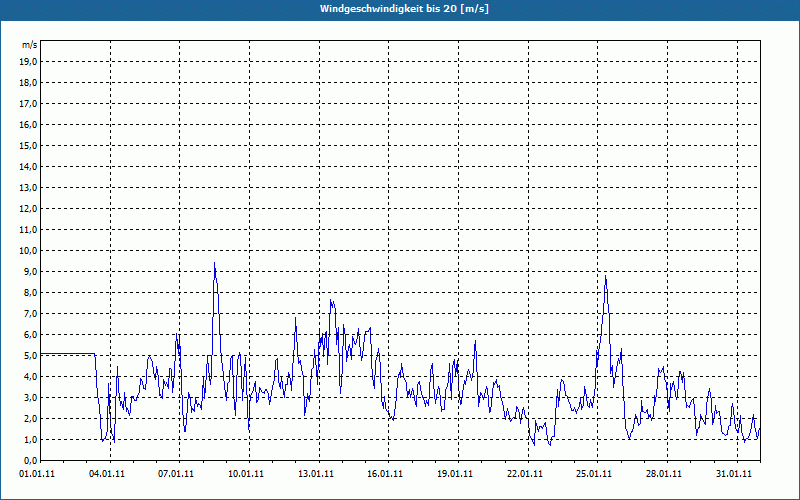800x500 pixels.
Task: Select the 0,0 y-axis value
Action: pos(30,460)
